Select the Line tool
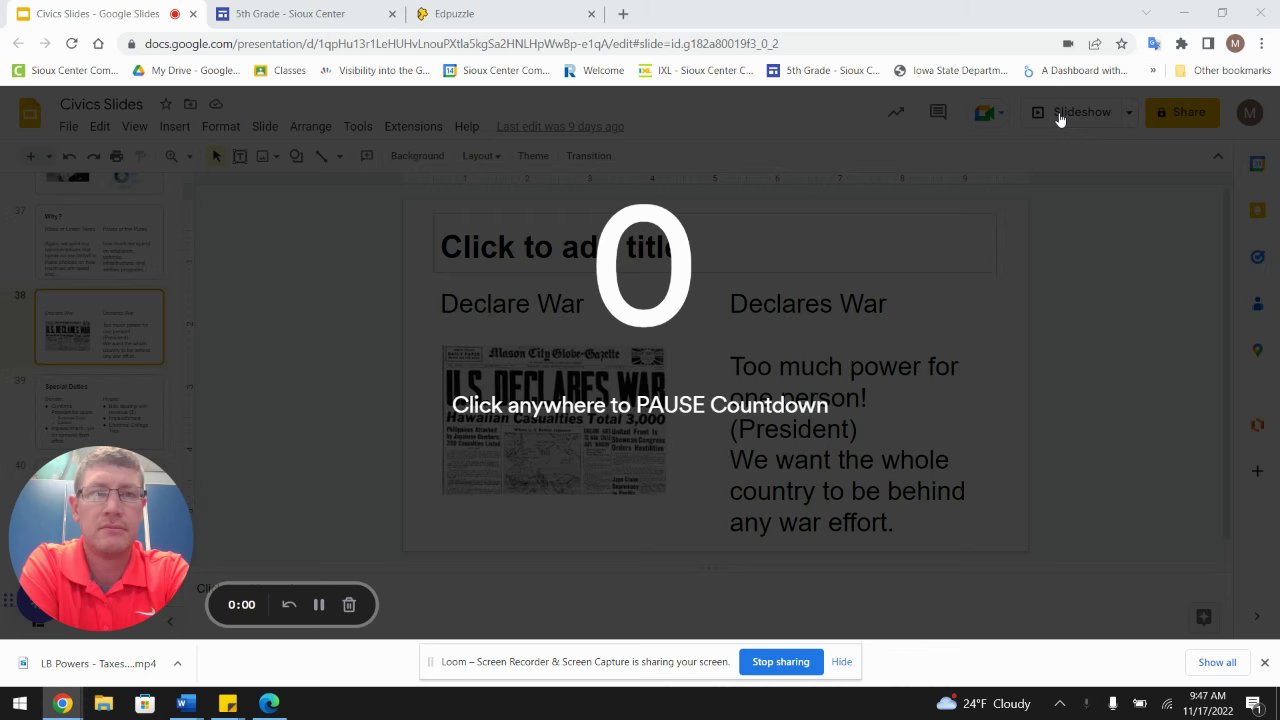 click(x=321, y=156)
